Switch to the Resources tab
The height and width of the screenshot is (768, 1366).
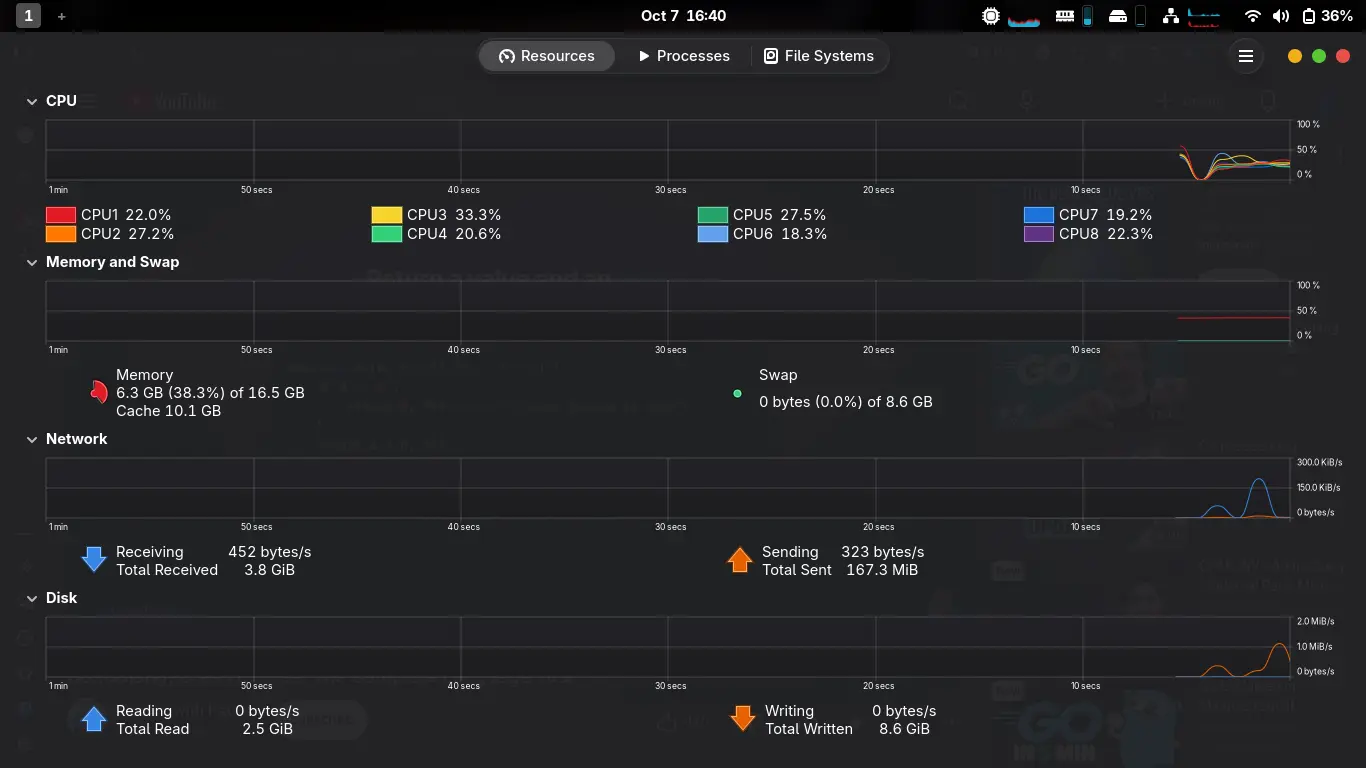(547, 56)
